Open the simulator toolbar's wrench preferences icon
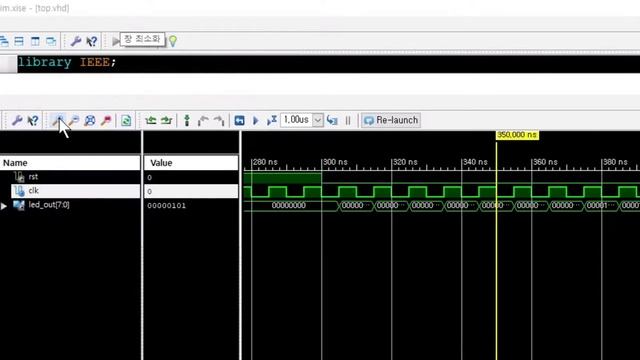Image resolution: width=640 pixels, height=360 pixels. 17,120
